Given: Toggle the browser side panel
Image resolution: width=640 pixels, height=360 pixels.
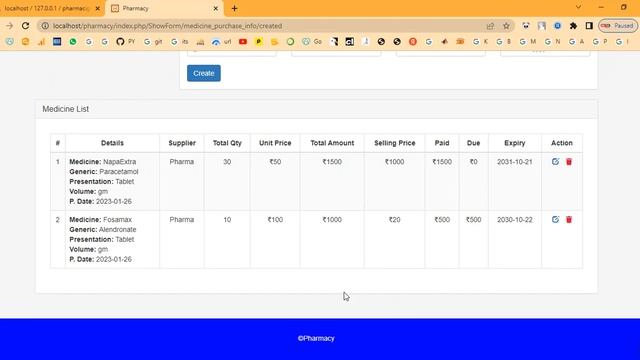Looking at the screenshot, I should coord(589,26).
